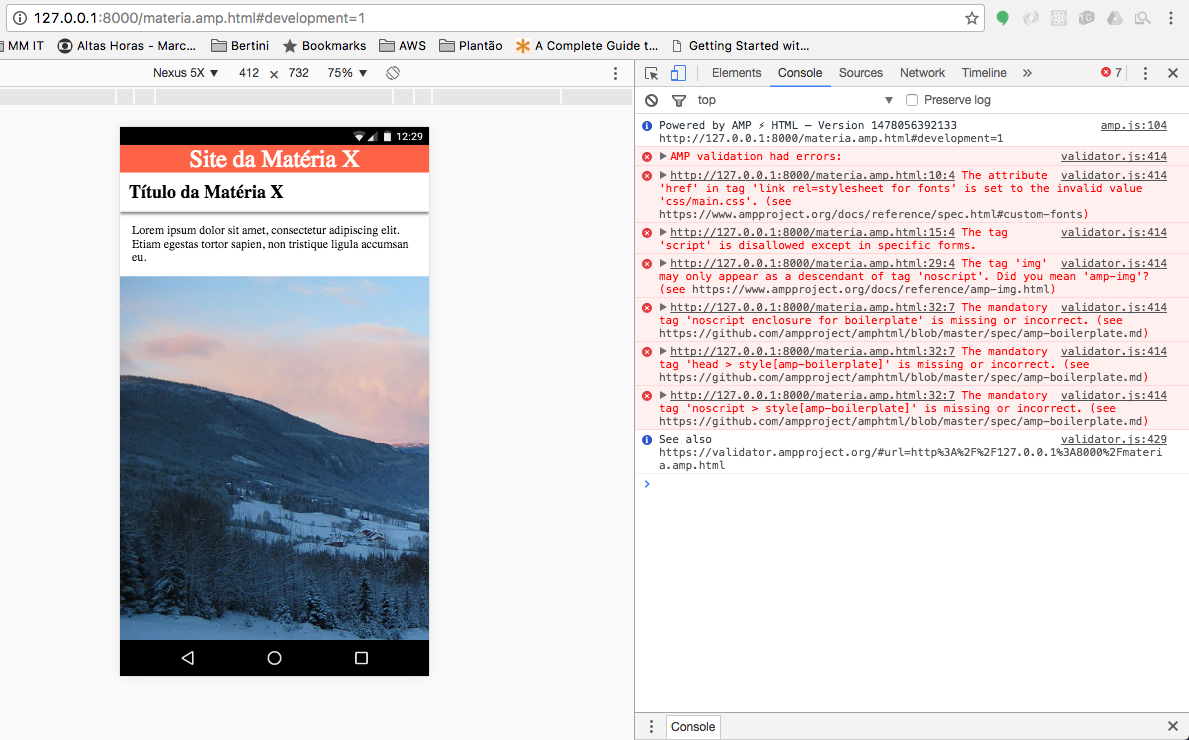Viewport: 1189px width, 740px height.
Task: Open validator.js:414 link beside AMP validation errors
Action: point(1113,156)
